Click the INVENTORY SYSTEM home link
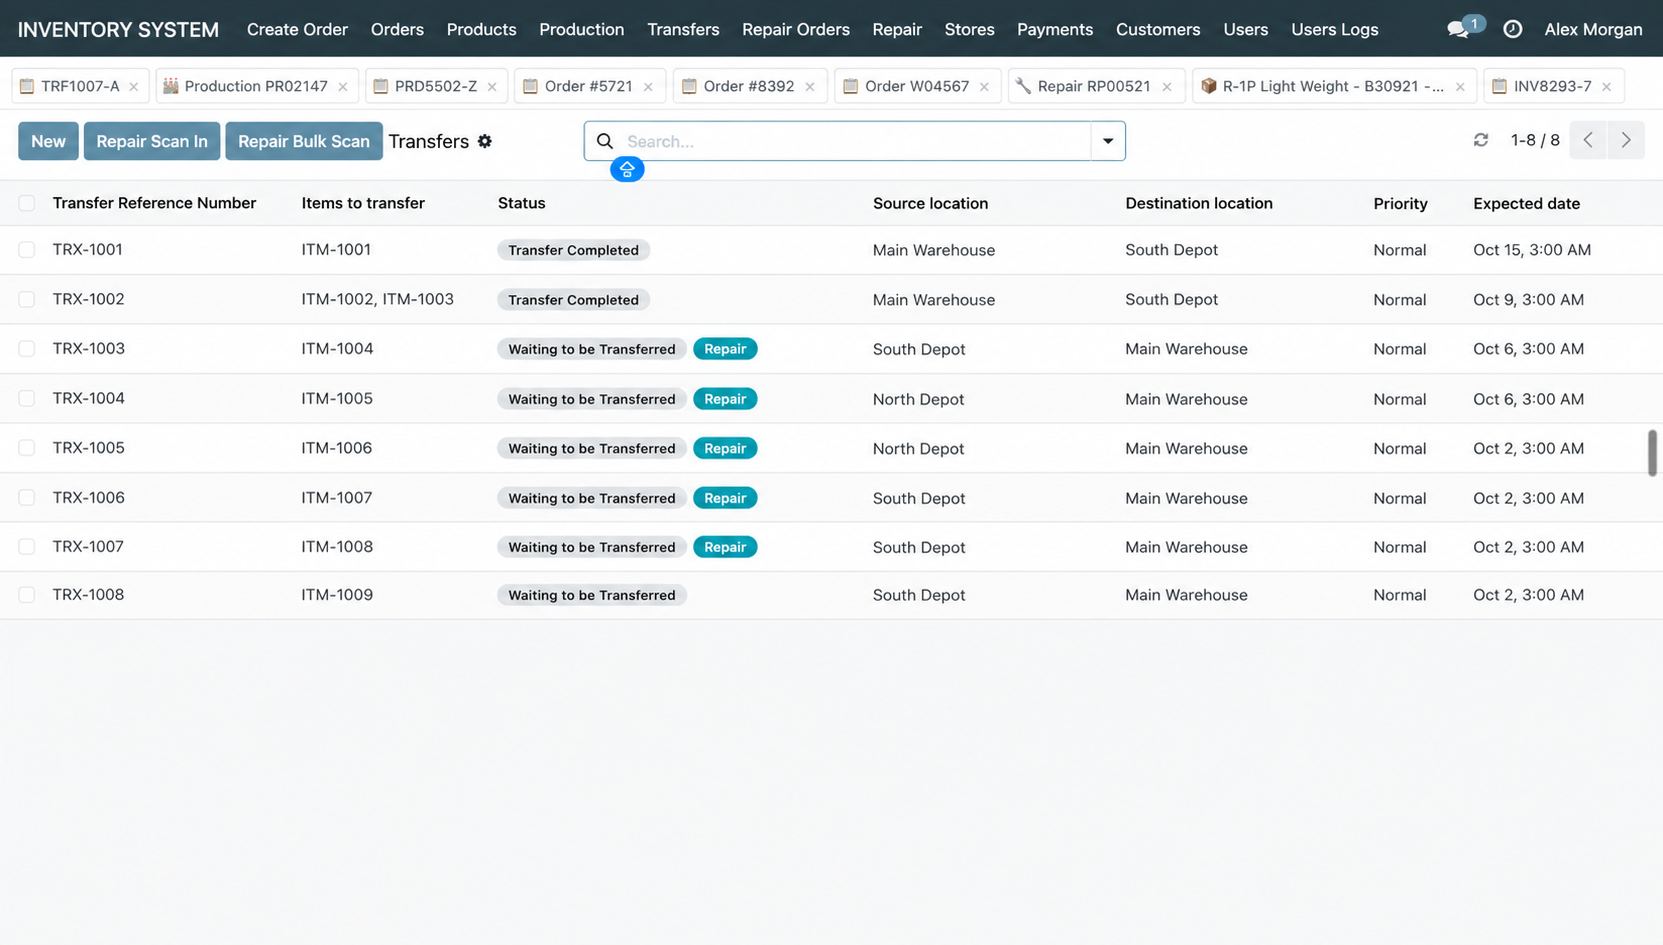Screen dimensions: 1663x945 (118, 29)
